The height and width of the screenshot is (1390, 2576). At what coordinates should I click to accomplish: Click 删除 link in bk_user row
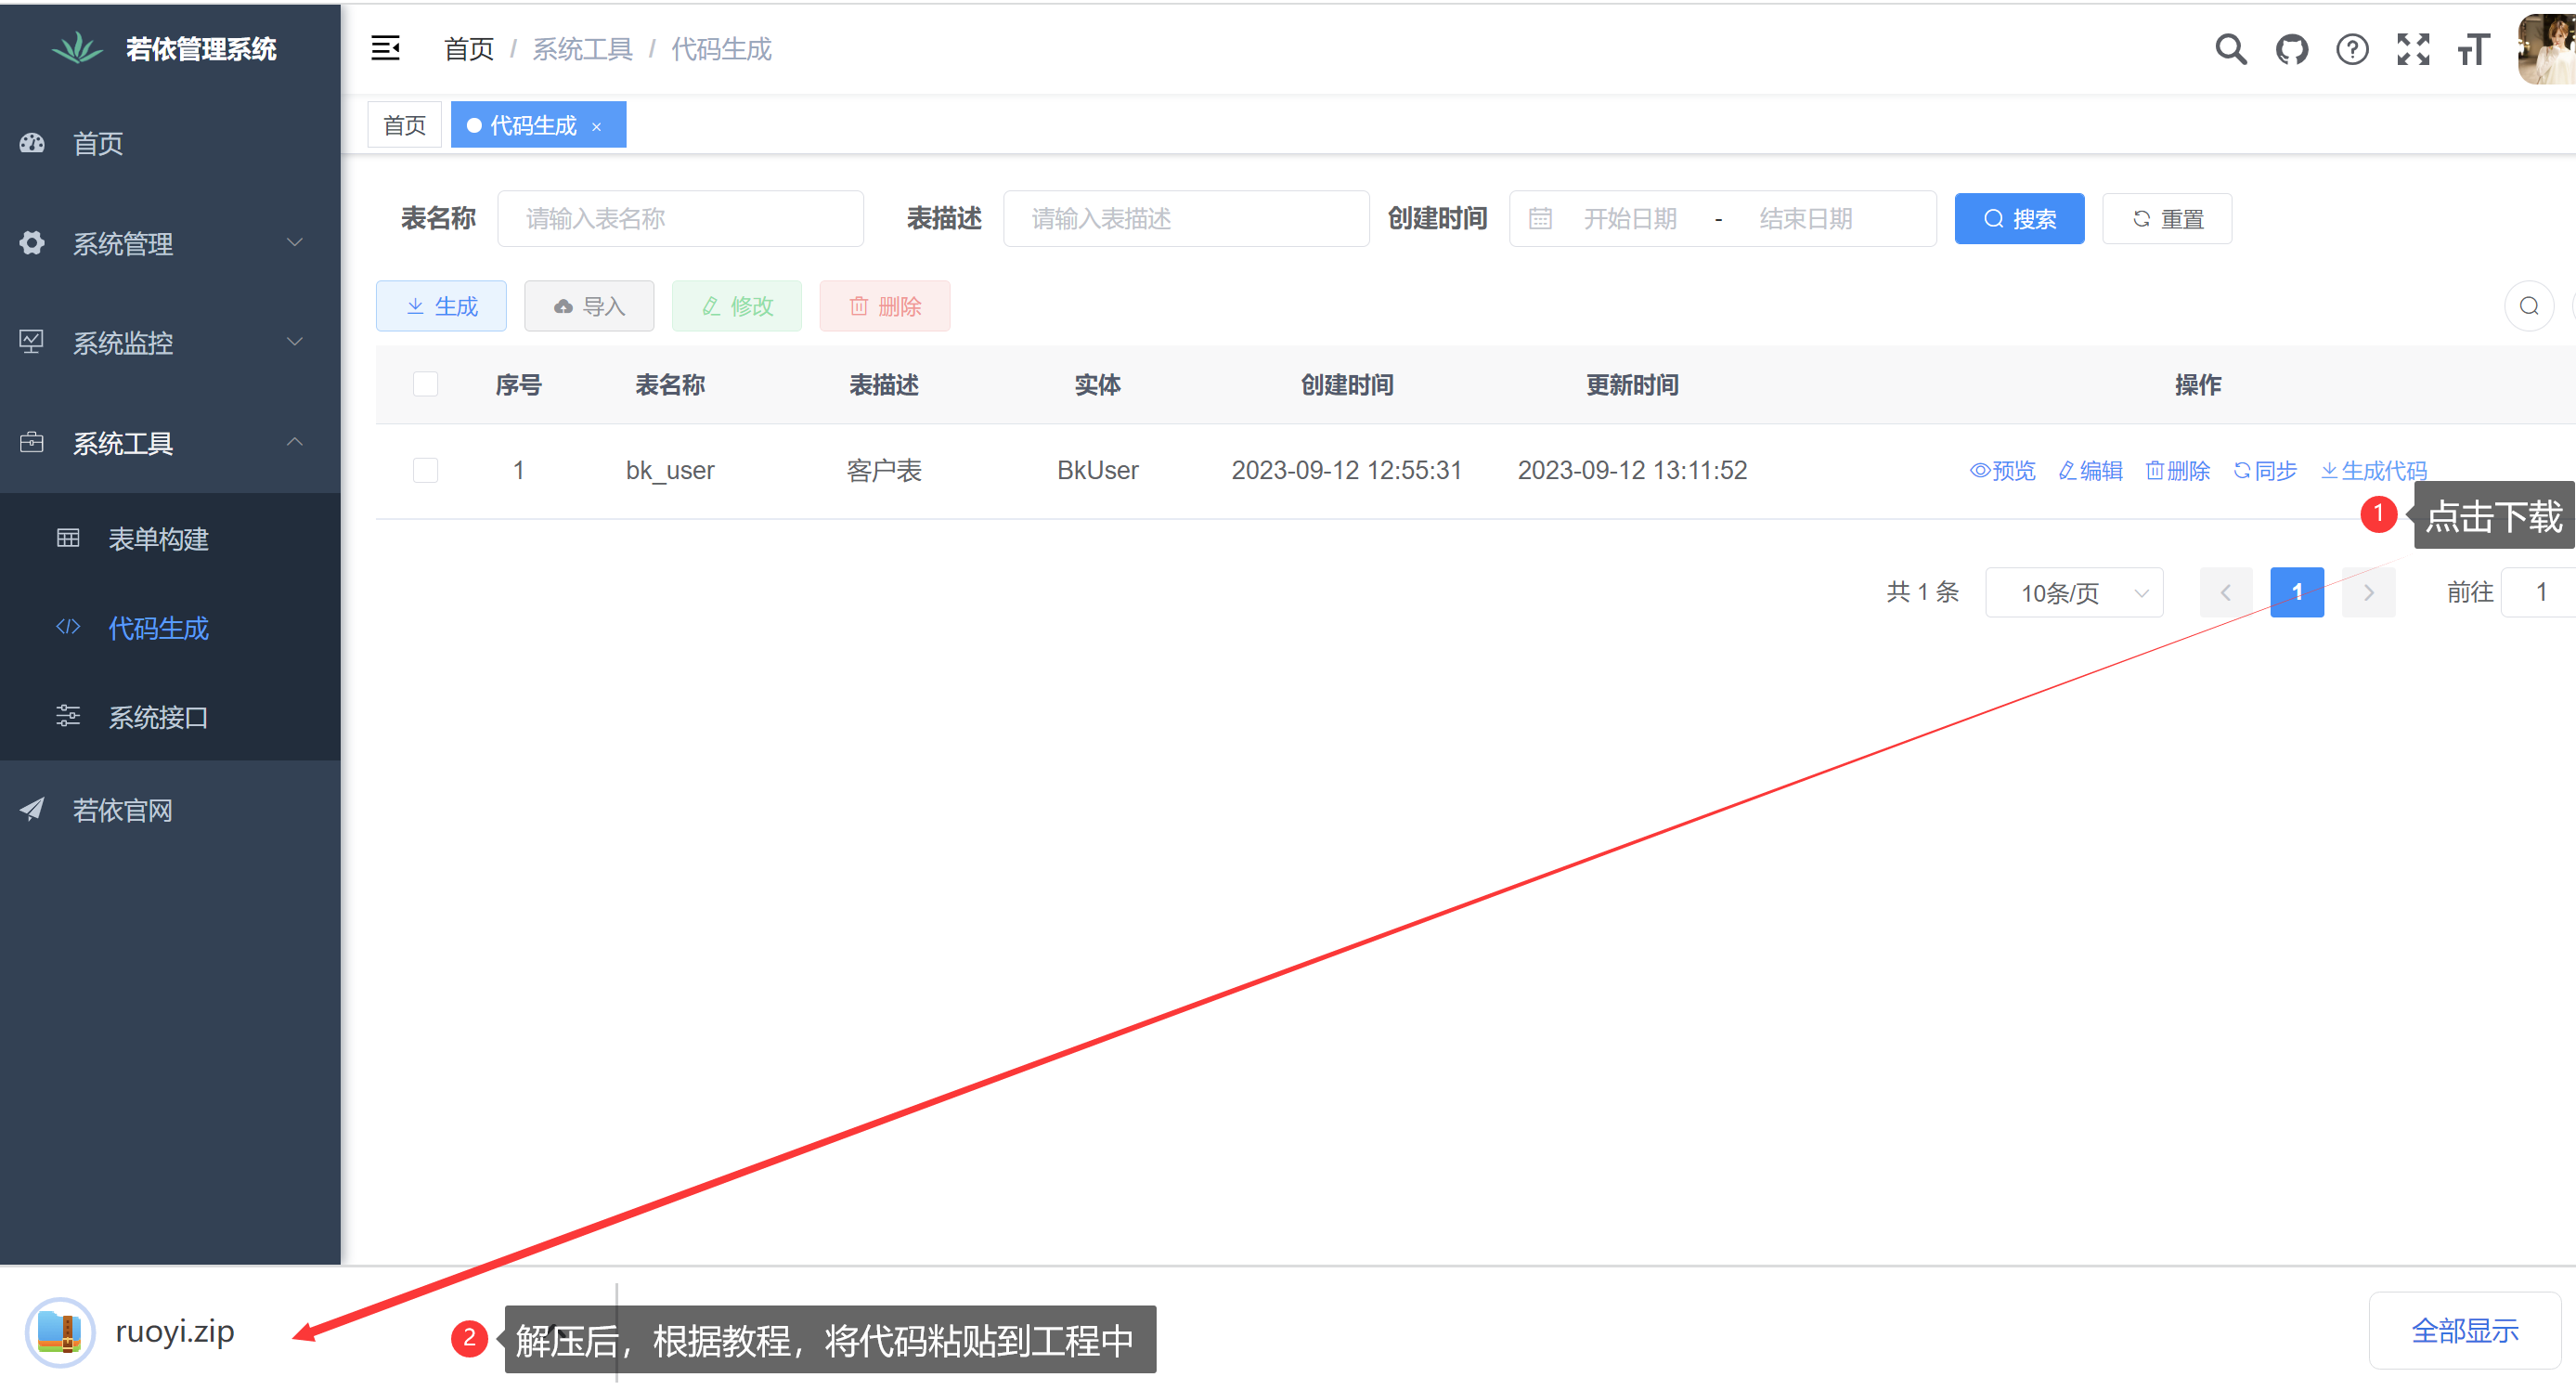[2177, 470]
